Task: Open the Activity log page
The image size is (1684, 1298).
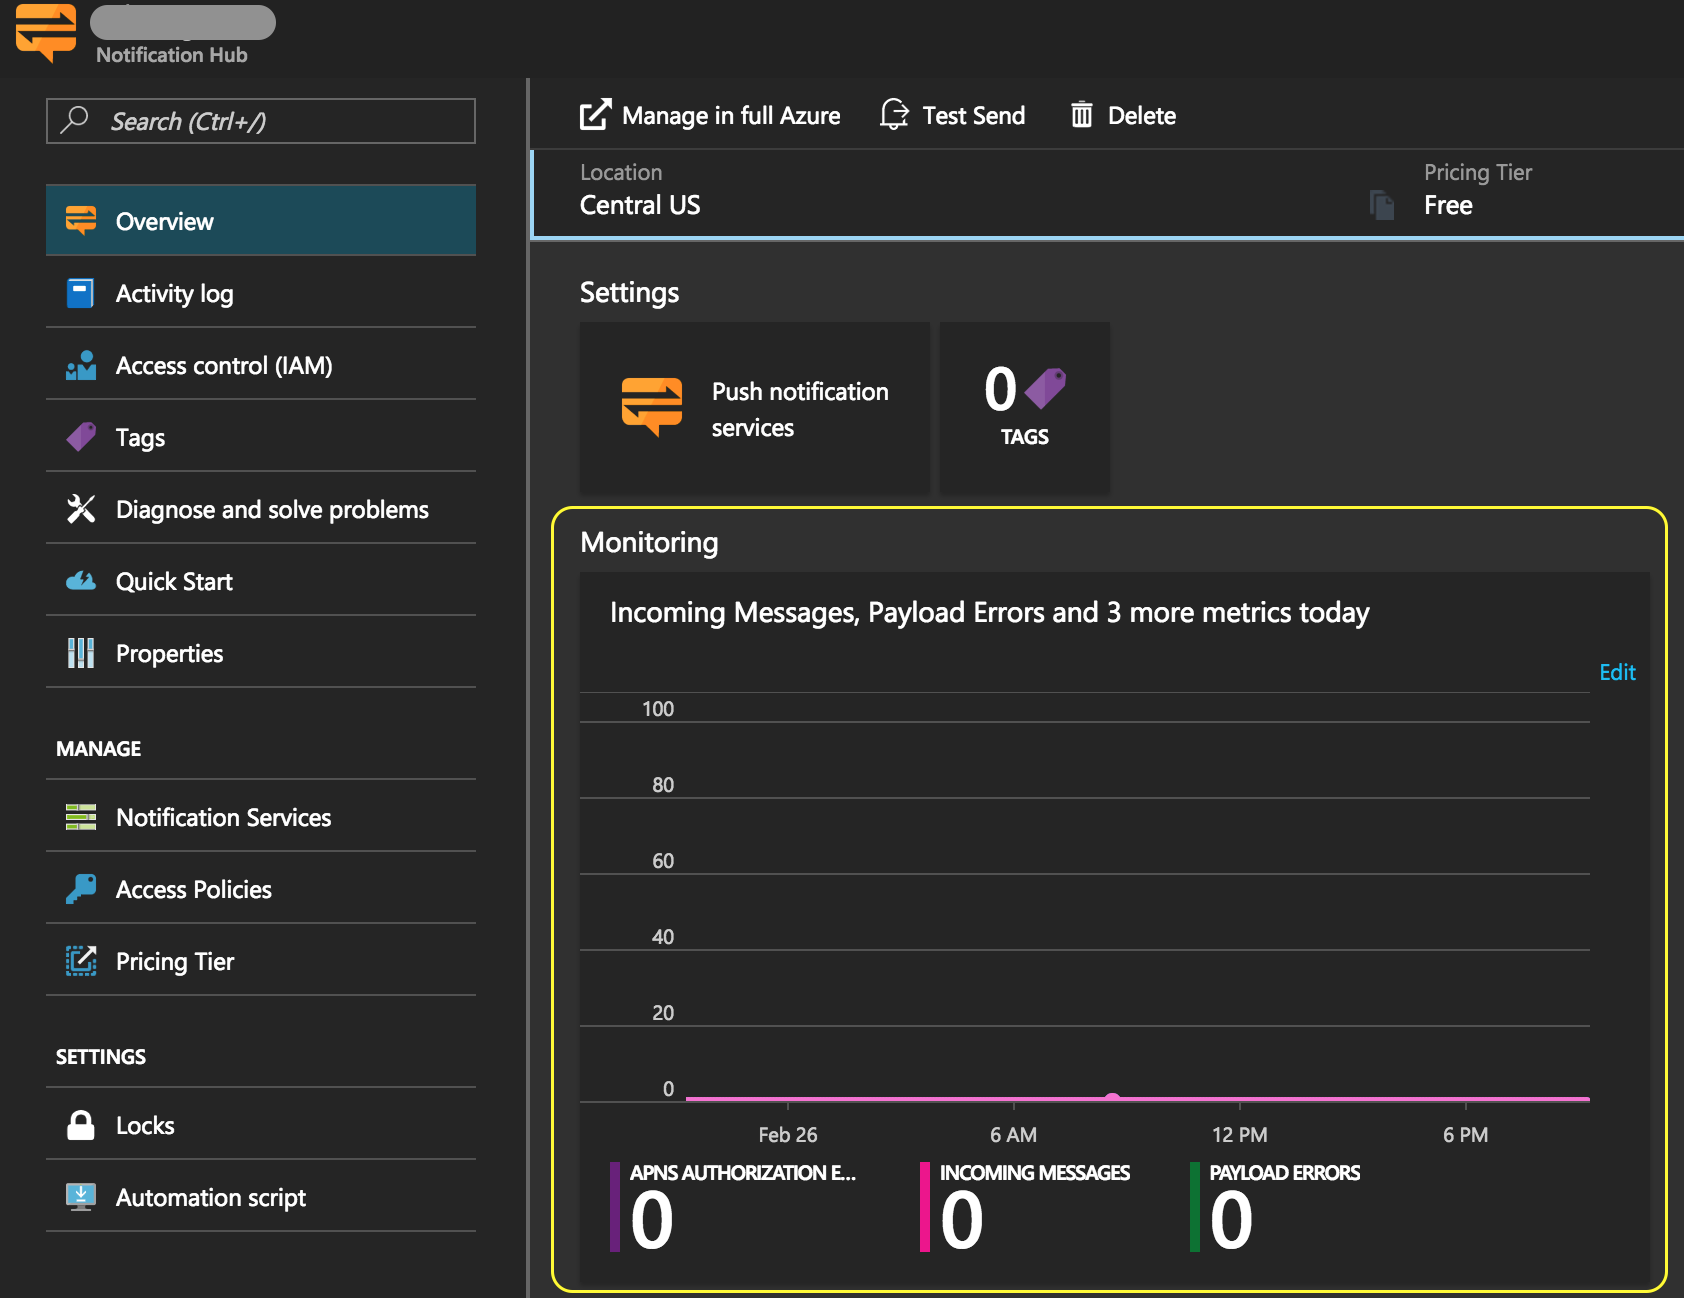Action: click(x=261, y=293)
